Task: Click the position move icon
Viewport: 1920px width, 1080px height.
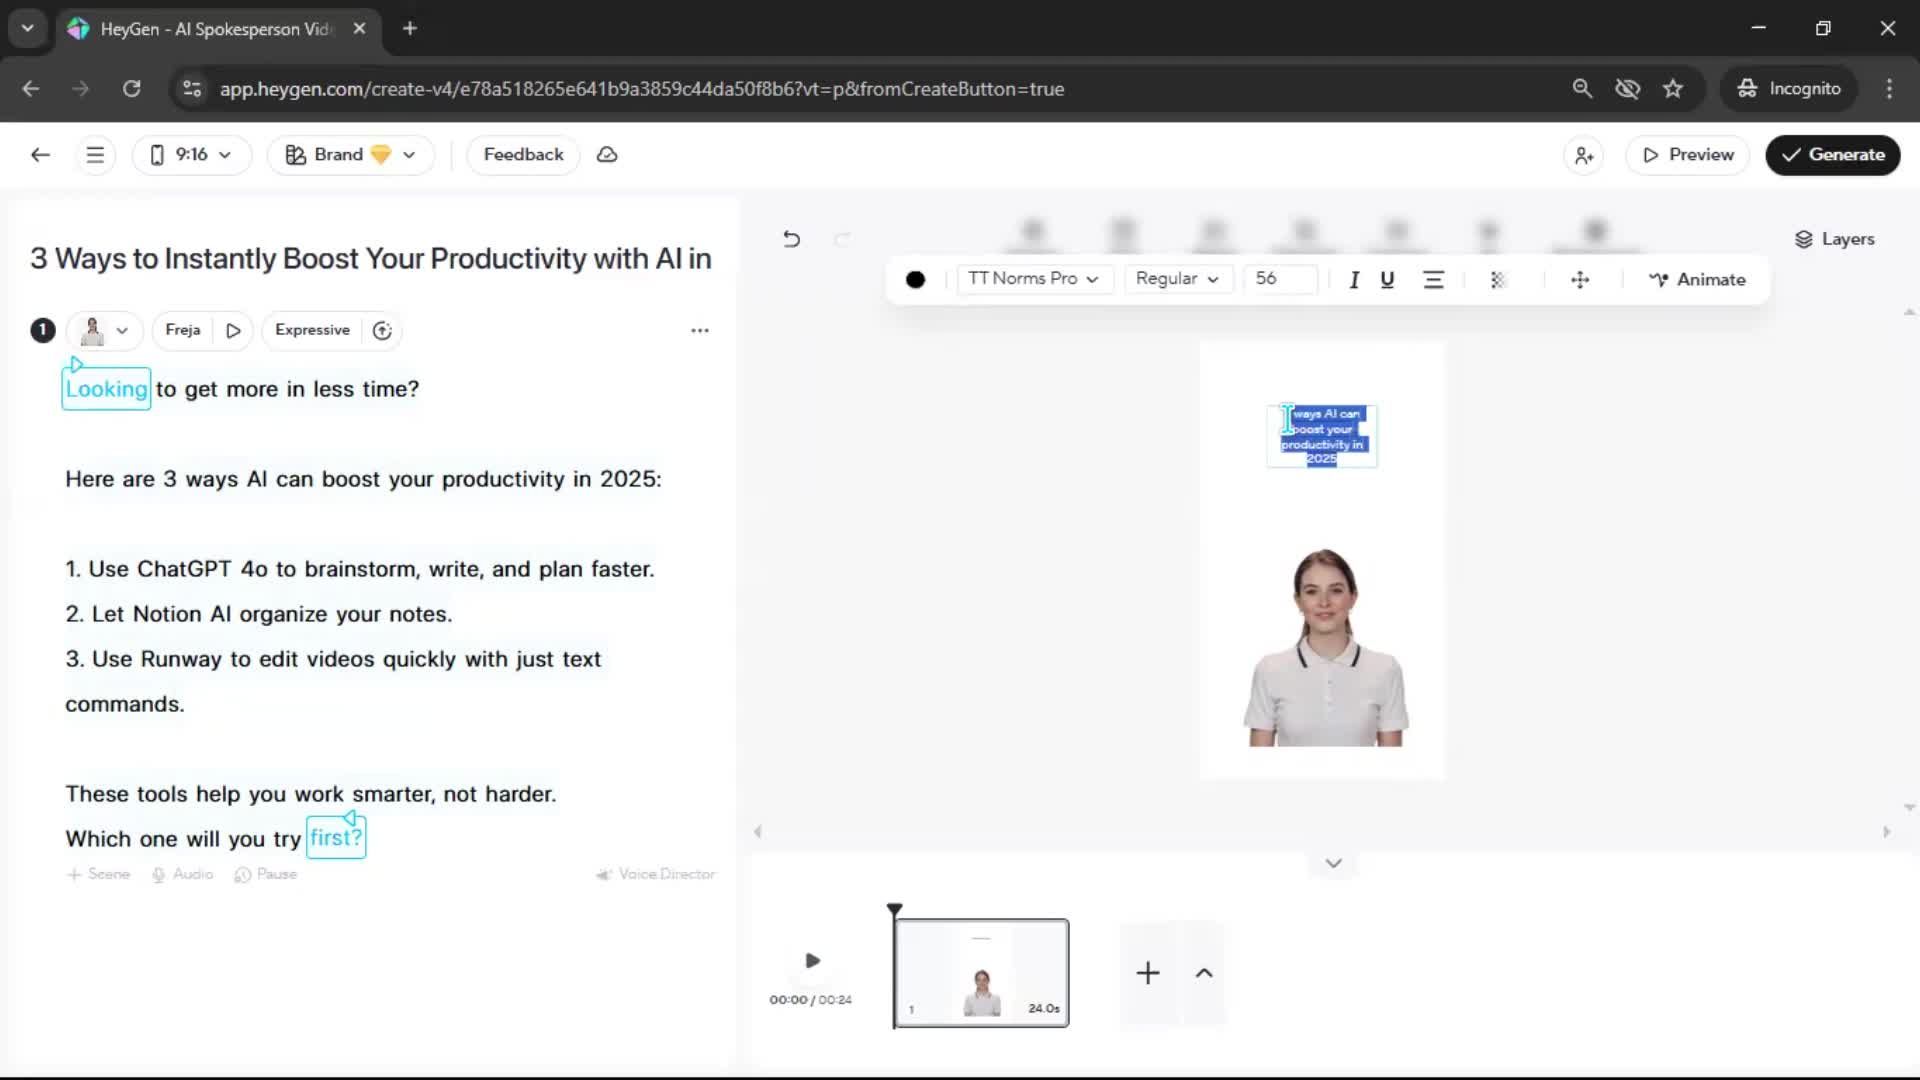Action: (x=1580, y=280)
